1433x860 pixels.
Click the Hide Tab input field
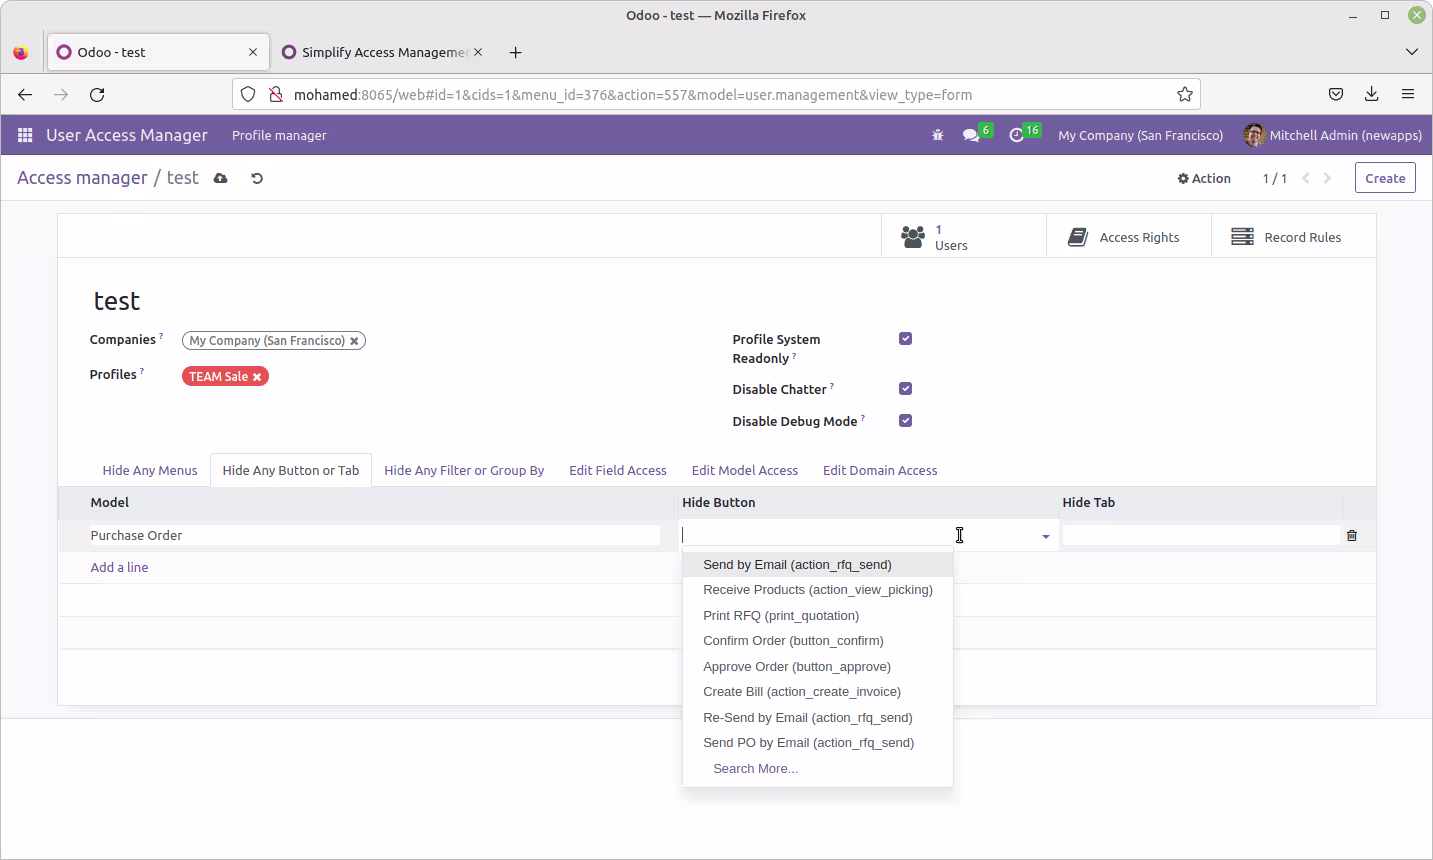point(1200,535)
